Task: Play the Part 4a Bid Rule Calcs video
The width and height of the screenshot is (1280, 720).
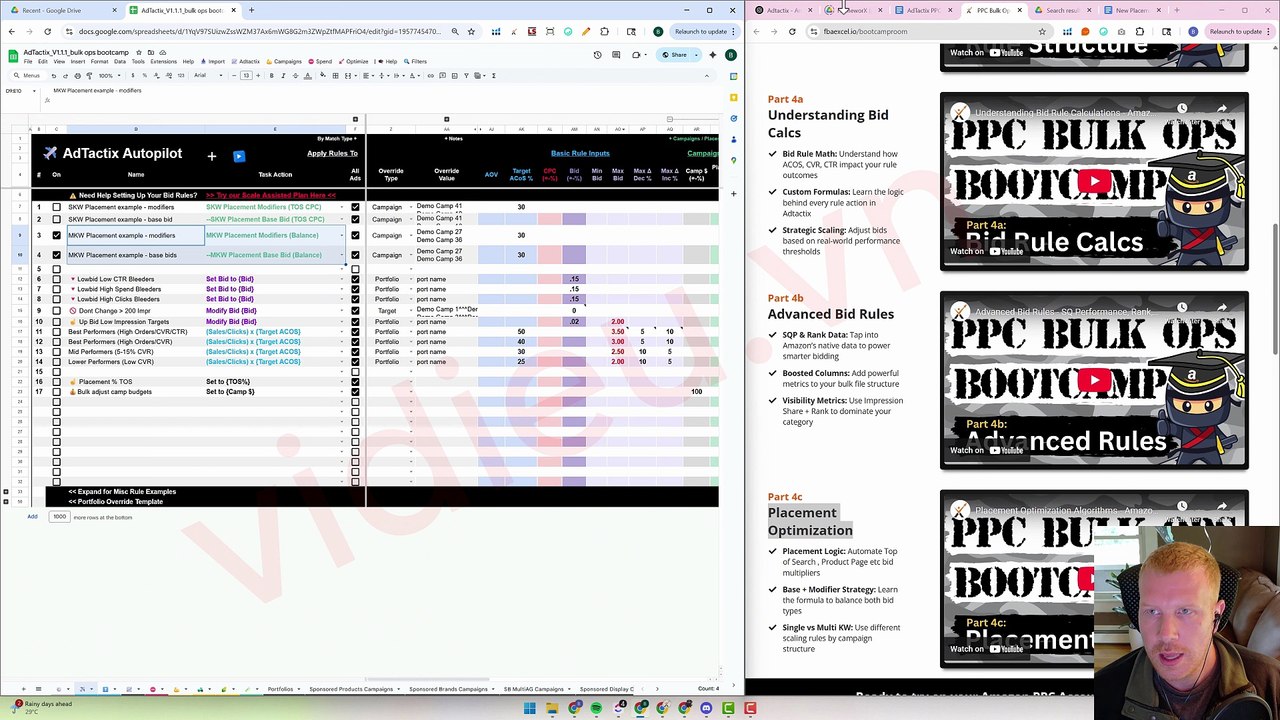Action: coord(1094,182)
